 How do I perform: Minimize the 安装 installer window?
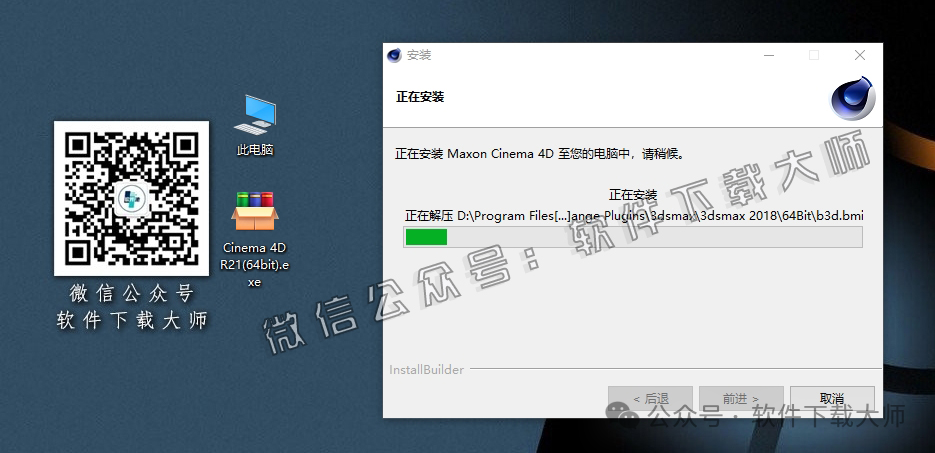point(769,55)
